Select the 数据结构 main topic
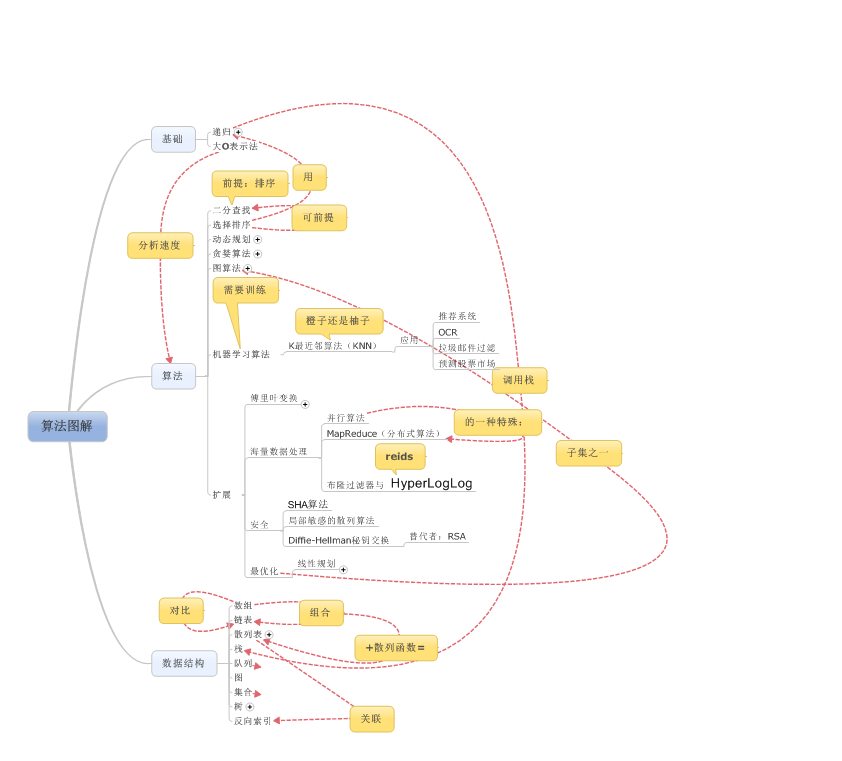This screenshot has height=761, width=842. (184, 663)
